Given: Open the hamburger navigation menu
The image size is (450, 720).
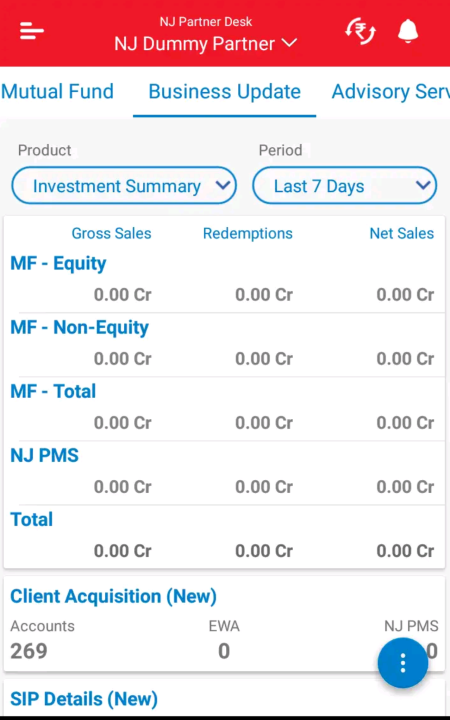Looking at the screenshot, I should (x=32, y=31).
